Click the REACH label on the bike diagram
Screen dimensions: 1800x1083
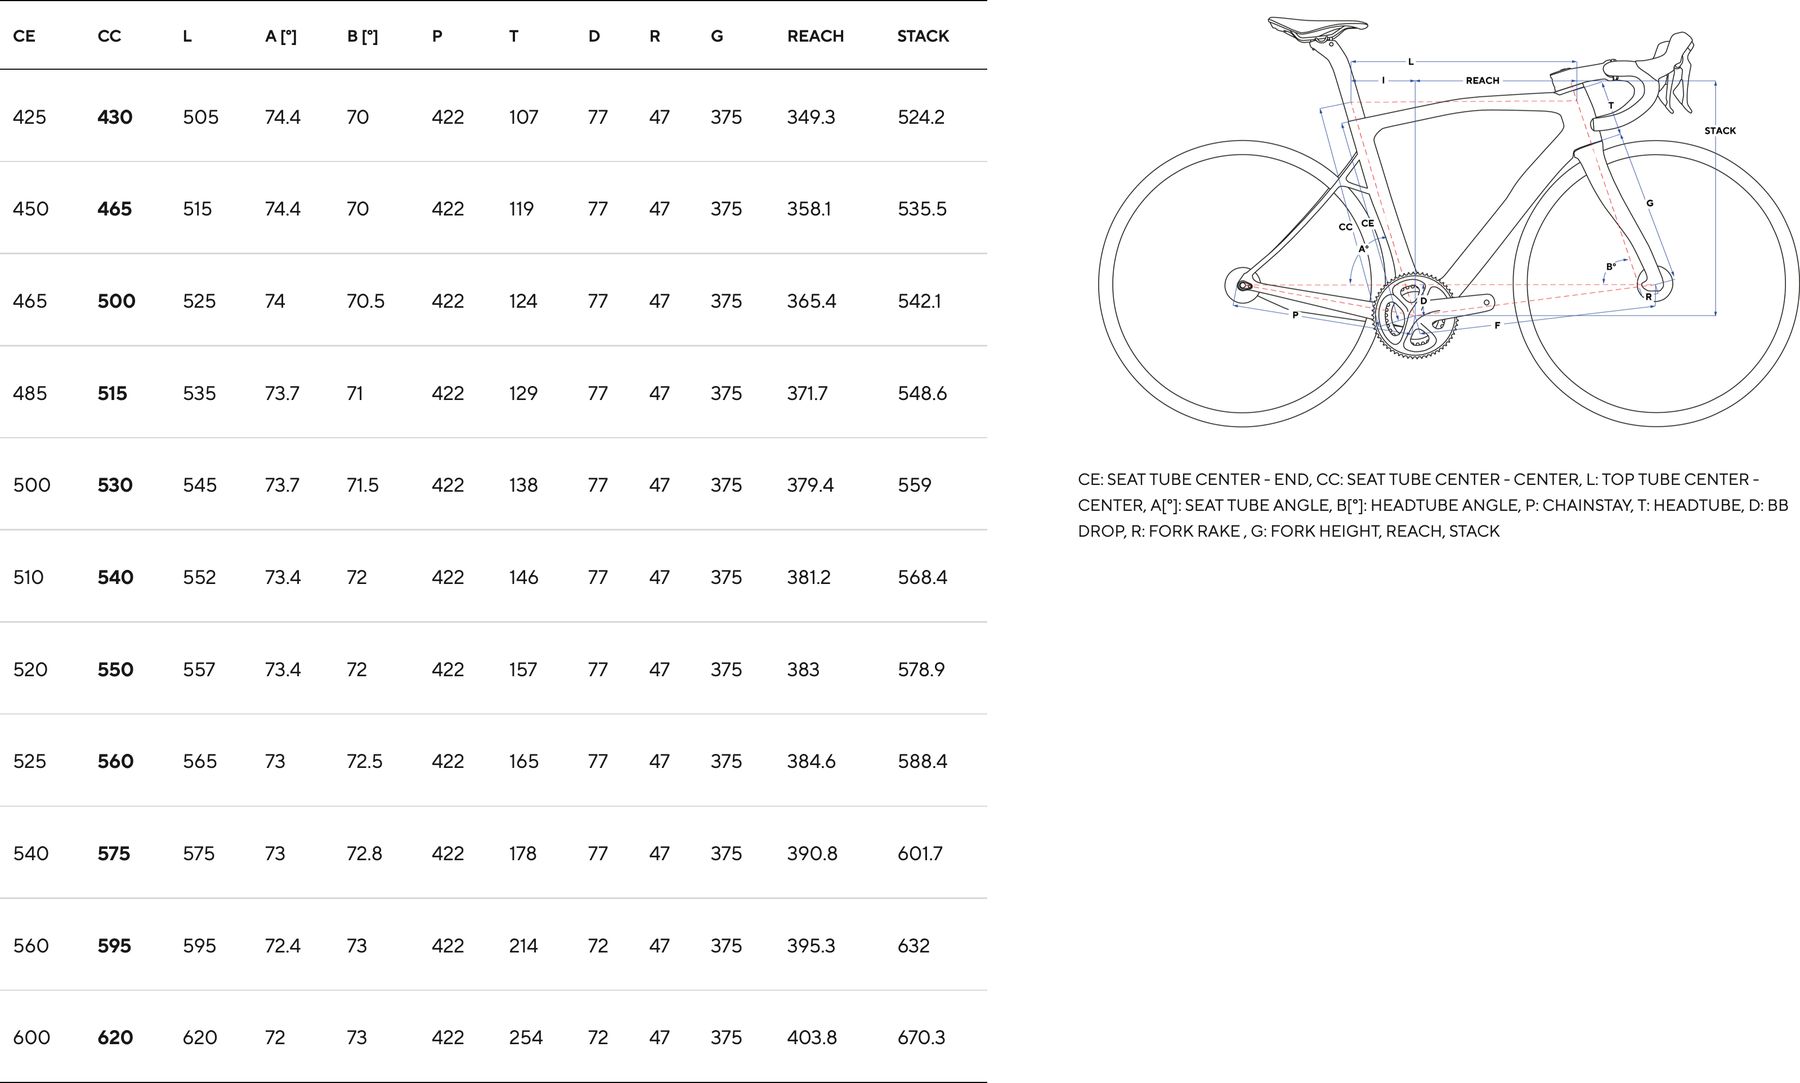[1482, 81]
